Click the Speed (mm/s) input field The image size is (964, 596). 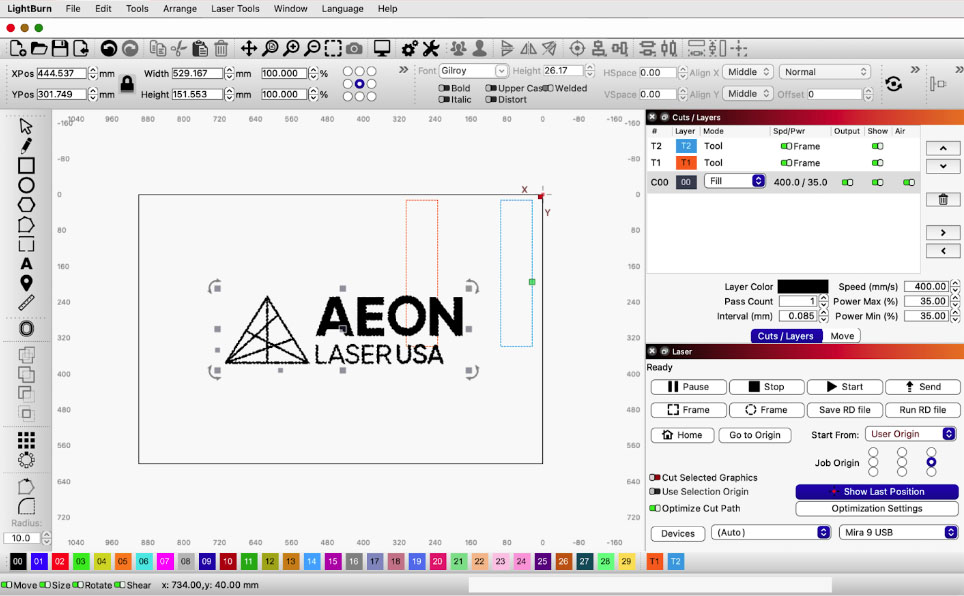tap(927, 286)
